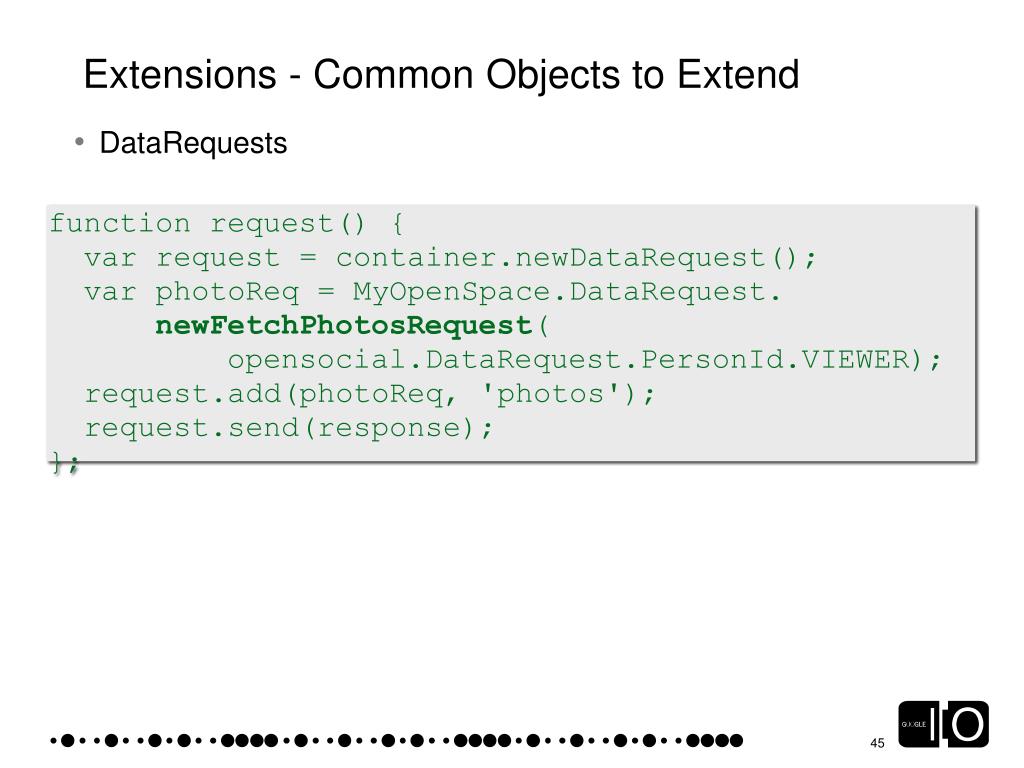
Task: Click the slide title 'Extensions - Common Objects to Extend'
Action: pos(441,75)
